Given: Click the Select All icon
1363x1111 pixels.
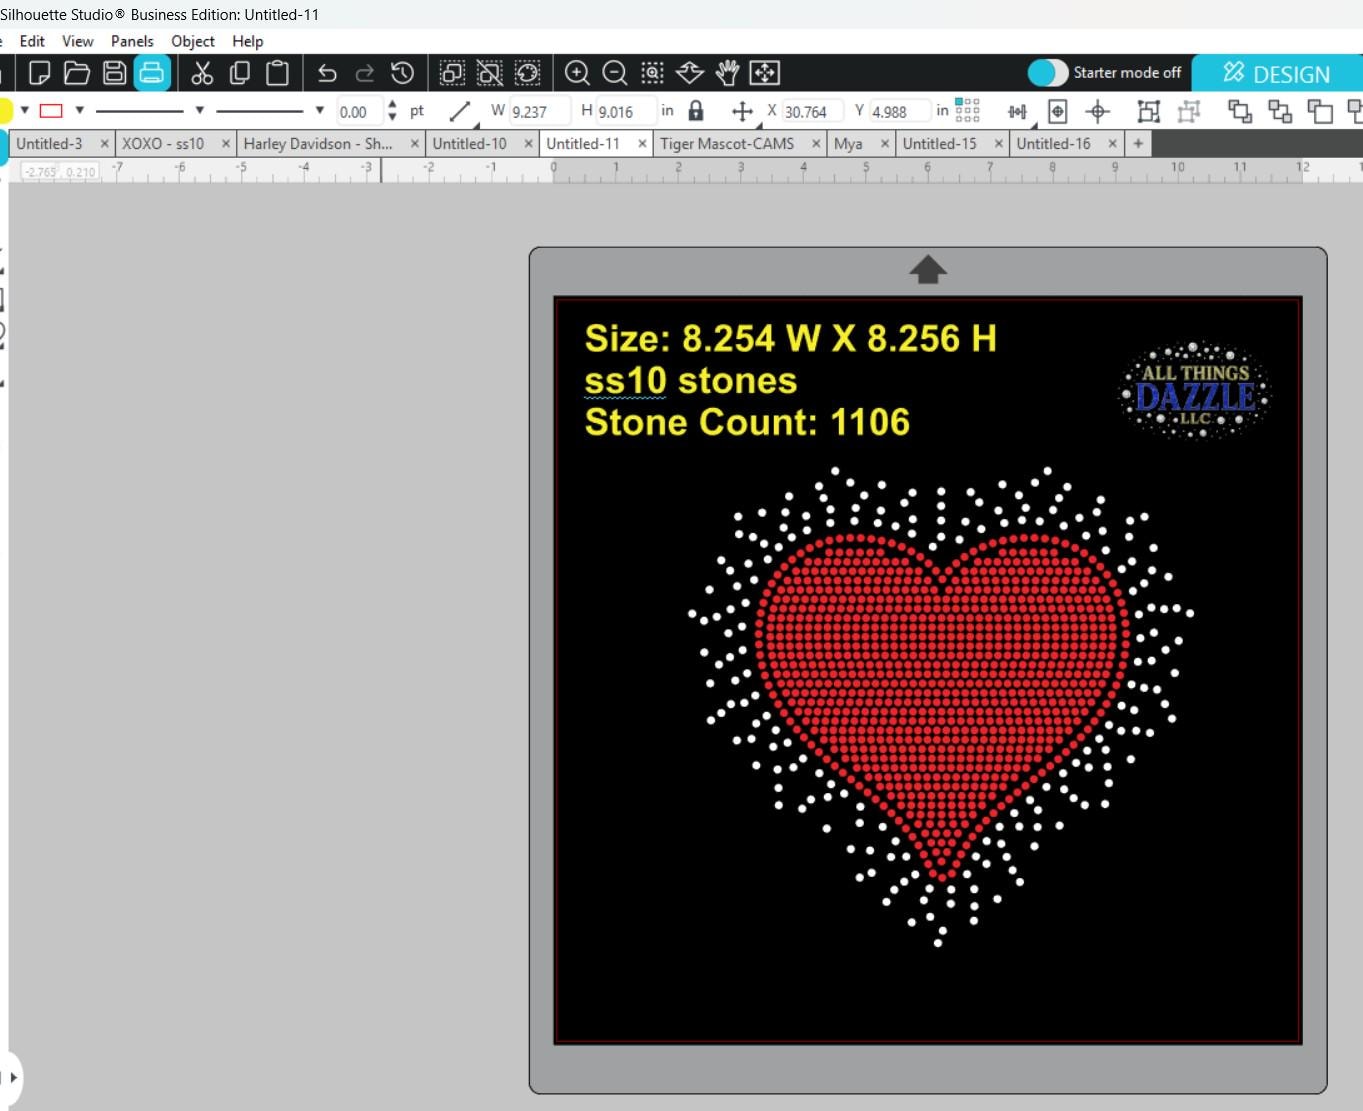Looking at the screenshot, I should click(x=452, y=73).
